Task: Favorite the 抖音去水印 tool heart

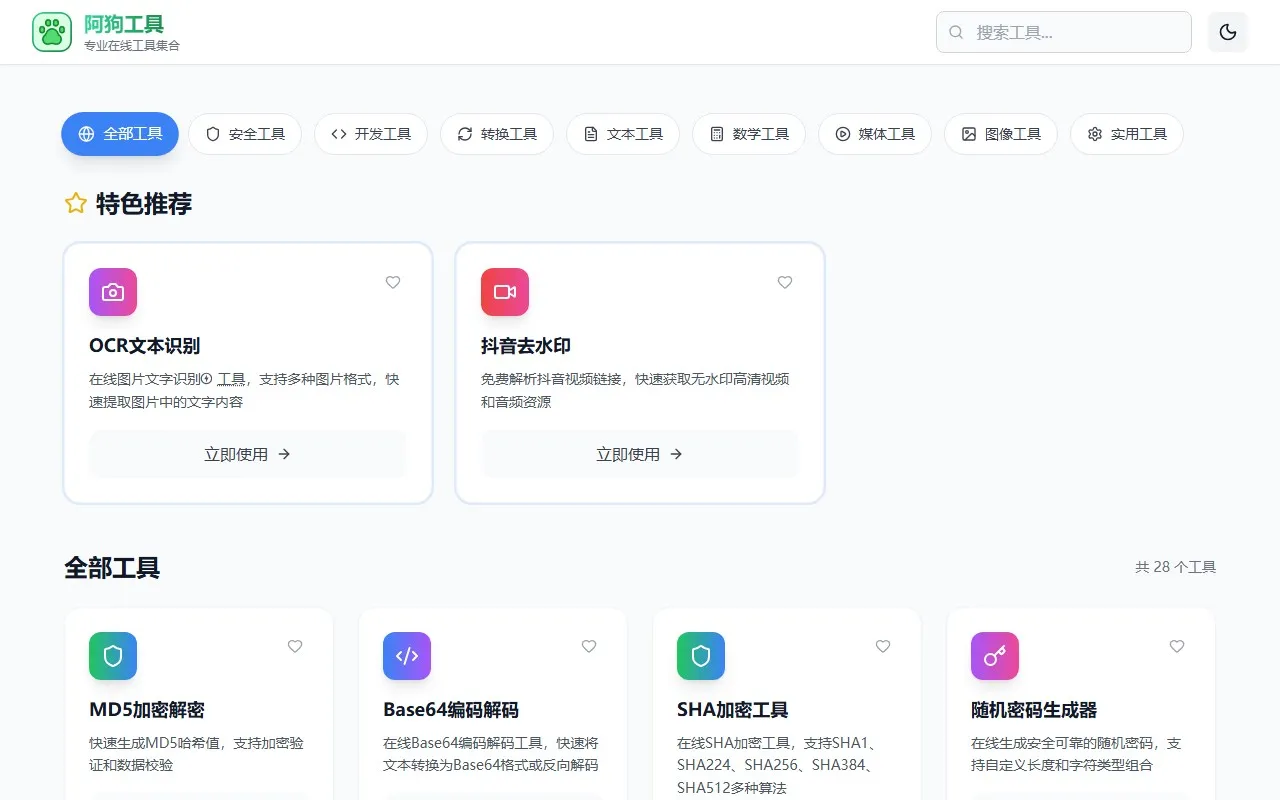Action: tap(784, 282)
